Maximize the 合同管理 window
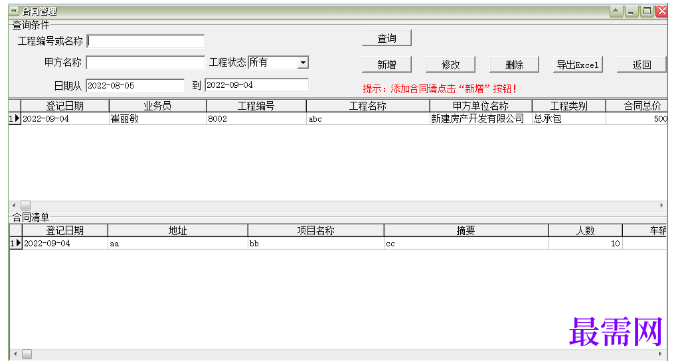Viewport: 681px width, 363px height. [x=646, y=11]
